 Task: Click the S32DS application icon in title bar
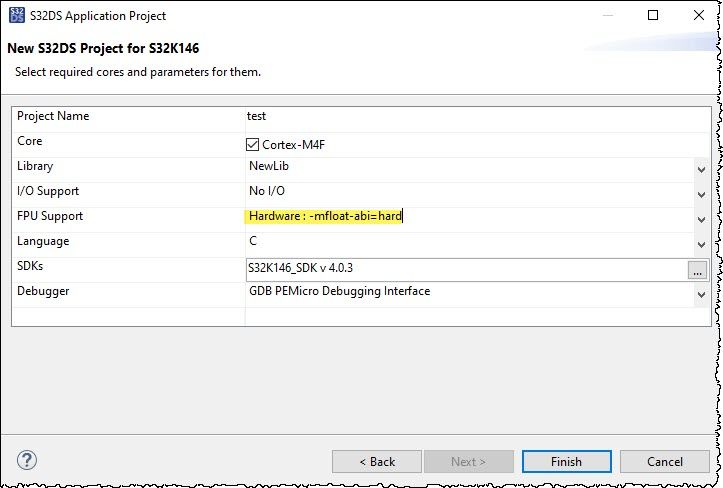pyautogui.click(x=17, y=15)
